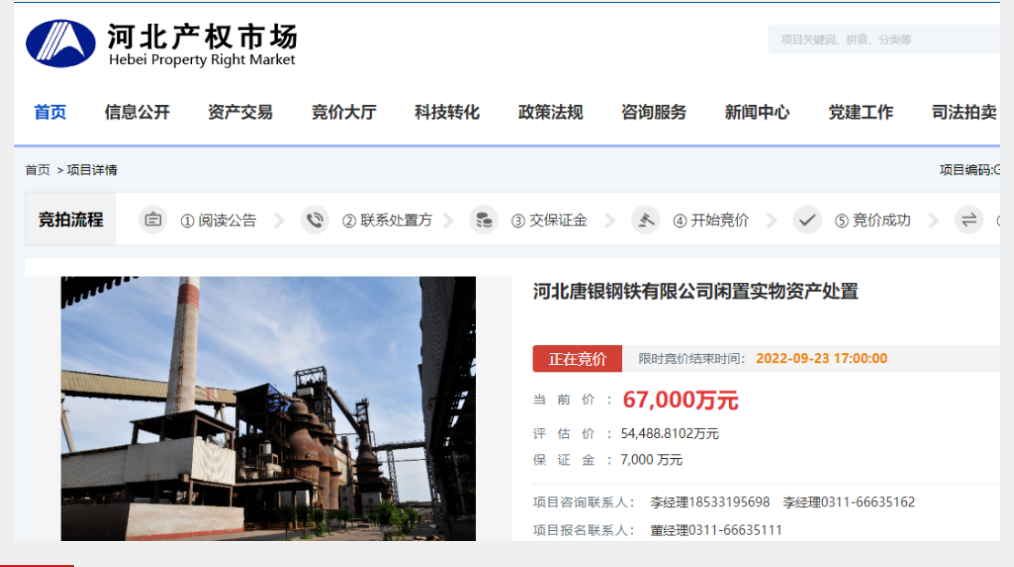Click the project keyword search field
The image size is (1014, 567).
click(x=883, y=39)
